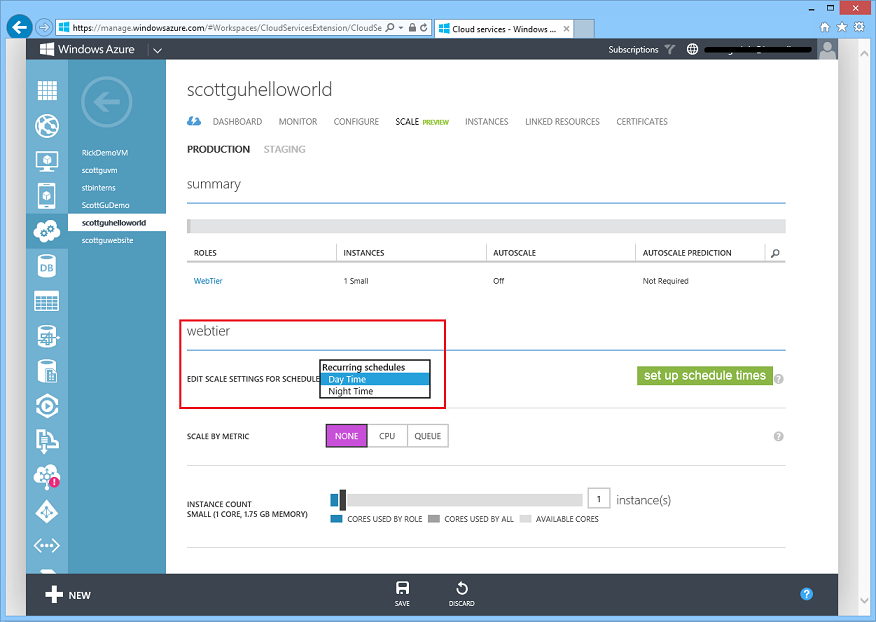
Task: Open the language globe icon in header
Action: (x=692, y=49)
